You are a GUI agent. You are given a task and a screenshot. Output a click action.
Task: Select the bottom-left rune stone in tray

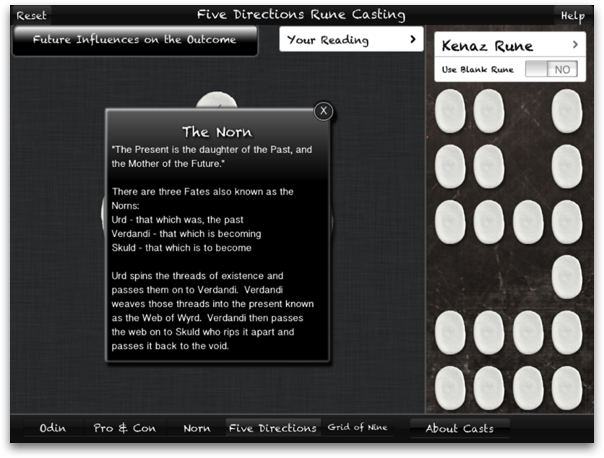450,386
